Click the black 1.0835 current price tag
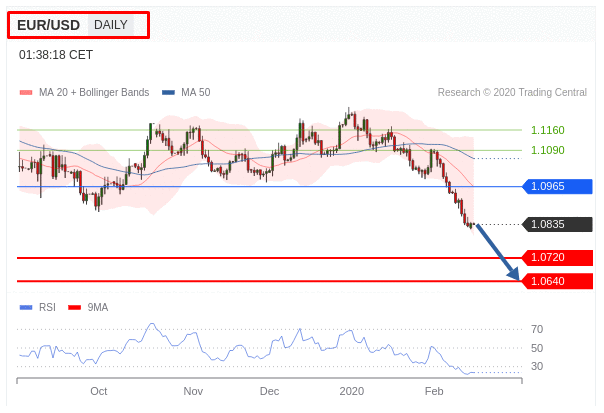The image size is (604, 413). pos(557,224)
